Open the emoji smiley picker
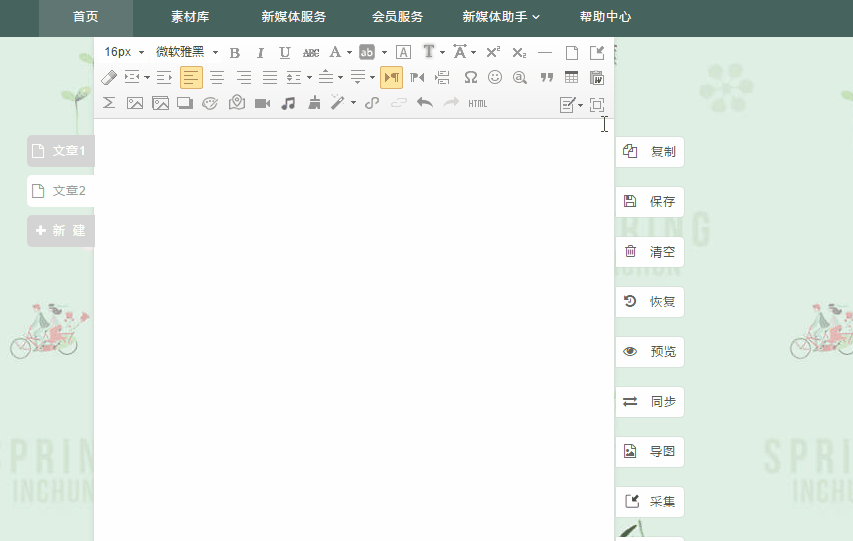Viewport: 853px width, 541px height. tap(495, 77)
